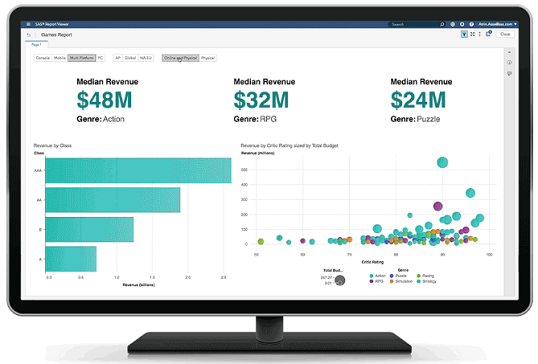Click the back arrow beside Games Report
The width and height of the screenshot is (538, 364).
point(29,35)
